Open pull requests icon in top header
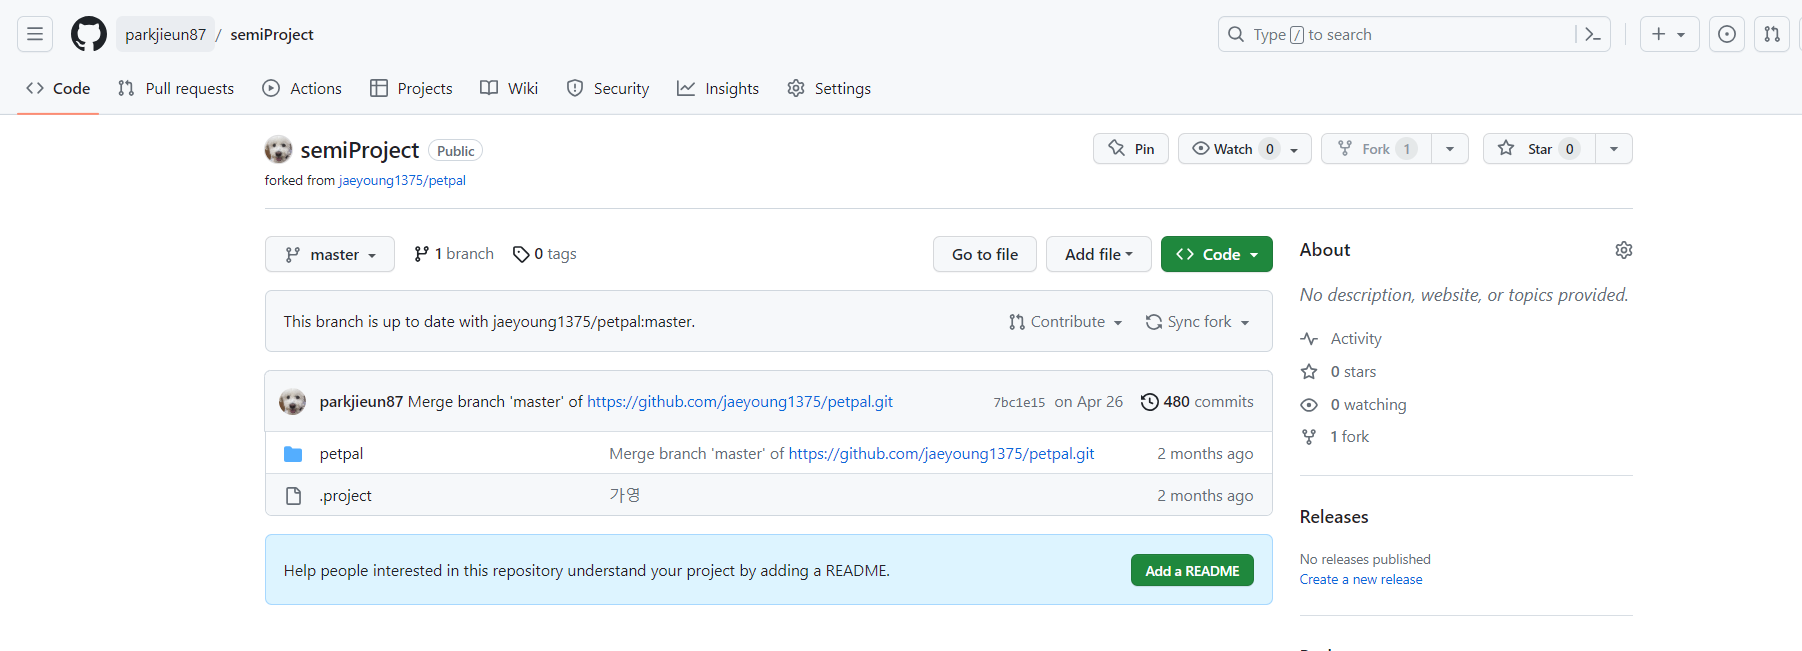The width and height of the screenshot is (1802, 651). point(1772,34)
